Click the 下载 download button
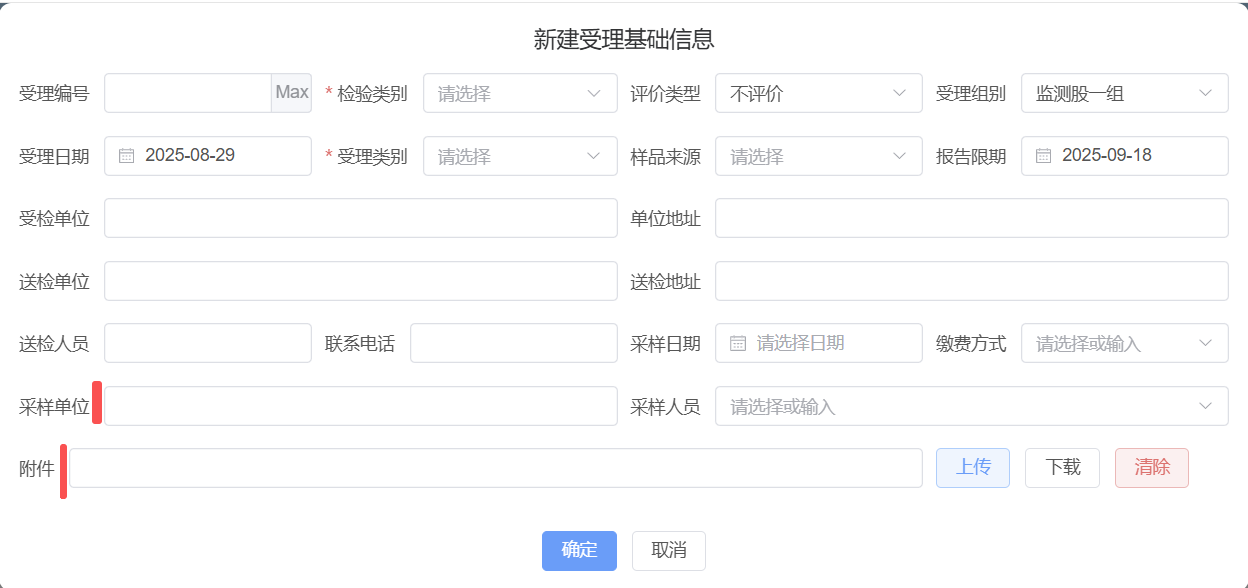Screen dimensions: 1248x588 coord(1062,467)
